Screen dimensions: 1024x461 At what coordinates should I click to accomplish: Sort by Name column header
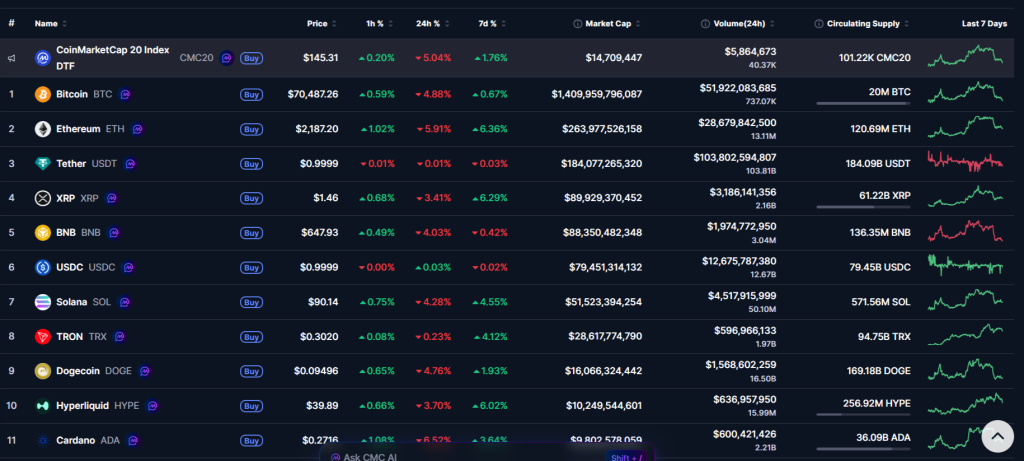tap(46, 23)
